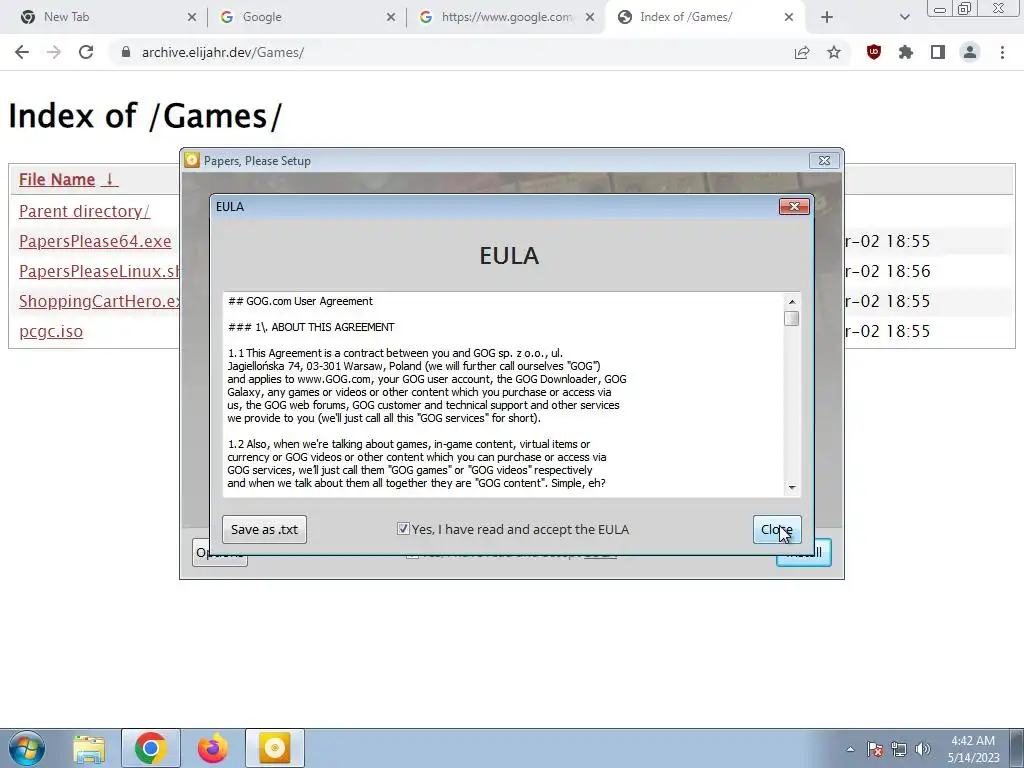Open the Chrome three-dot menu
The height and width of the screenshot is (768, 1024).
(x=1002, y=52)
